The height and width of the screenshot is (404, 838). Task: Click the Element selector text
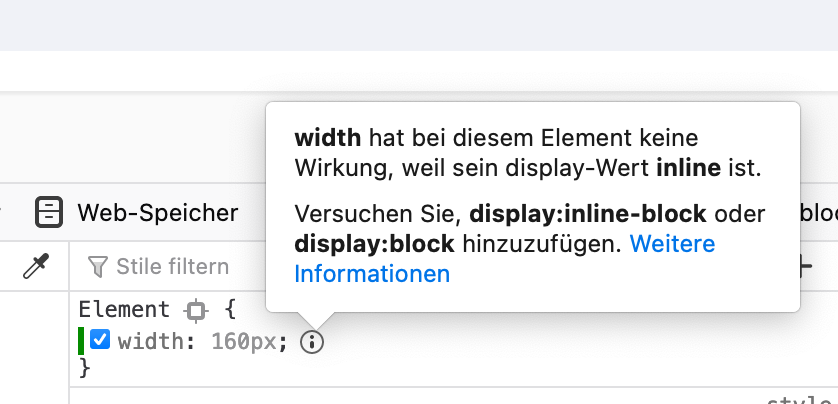[x=124, y=309]
